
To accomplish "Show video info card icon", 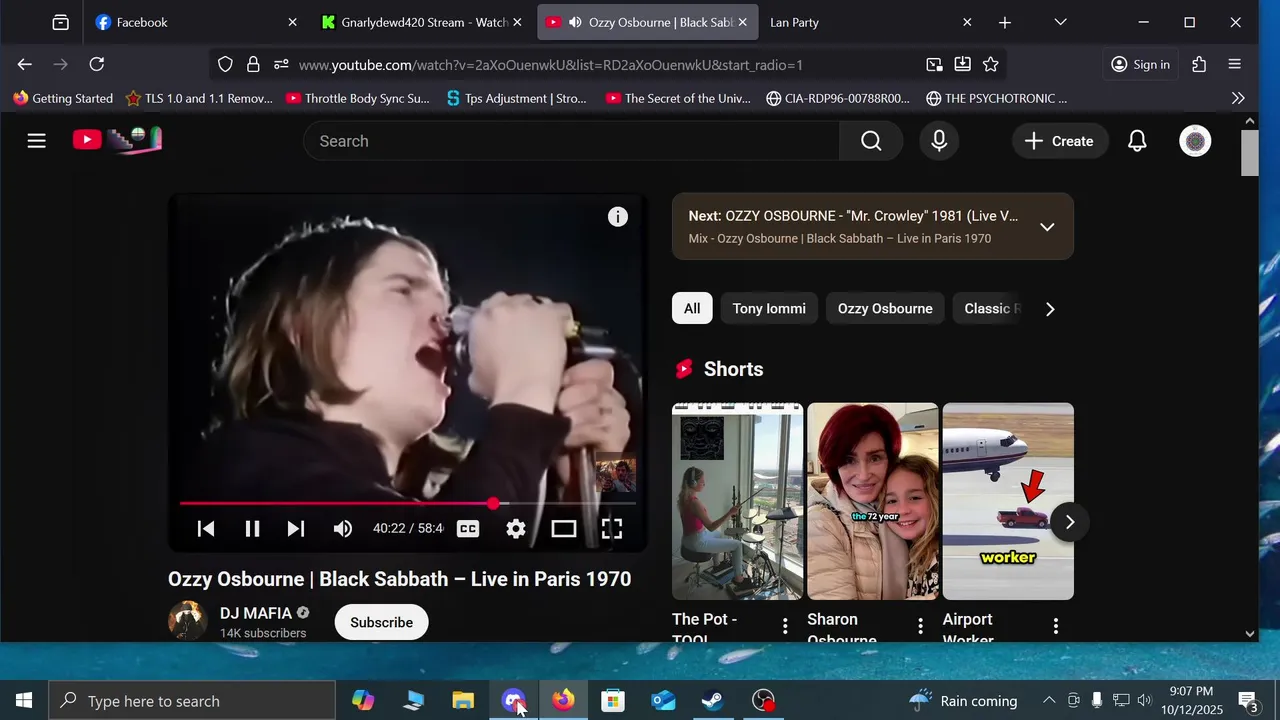I will click(618, 217).
